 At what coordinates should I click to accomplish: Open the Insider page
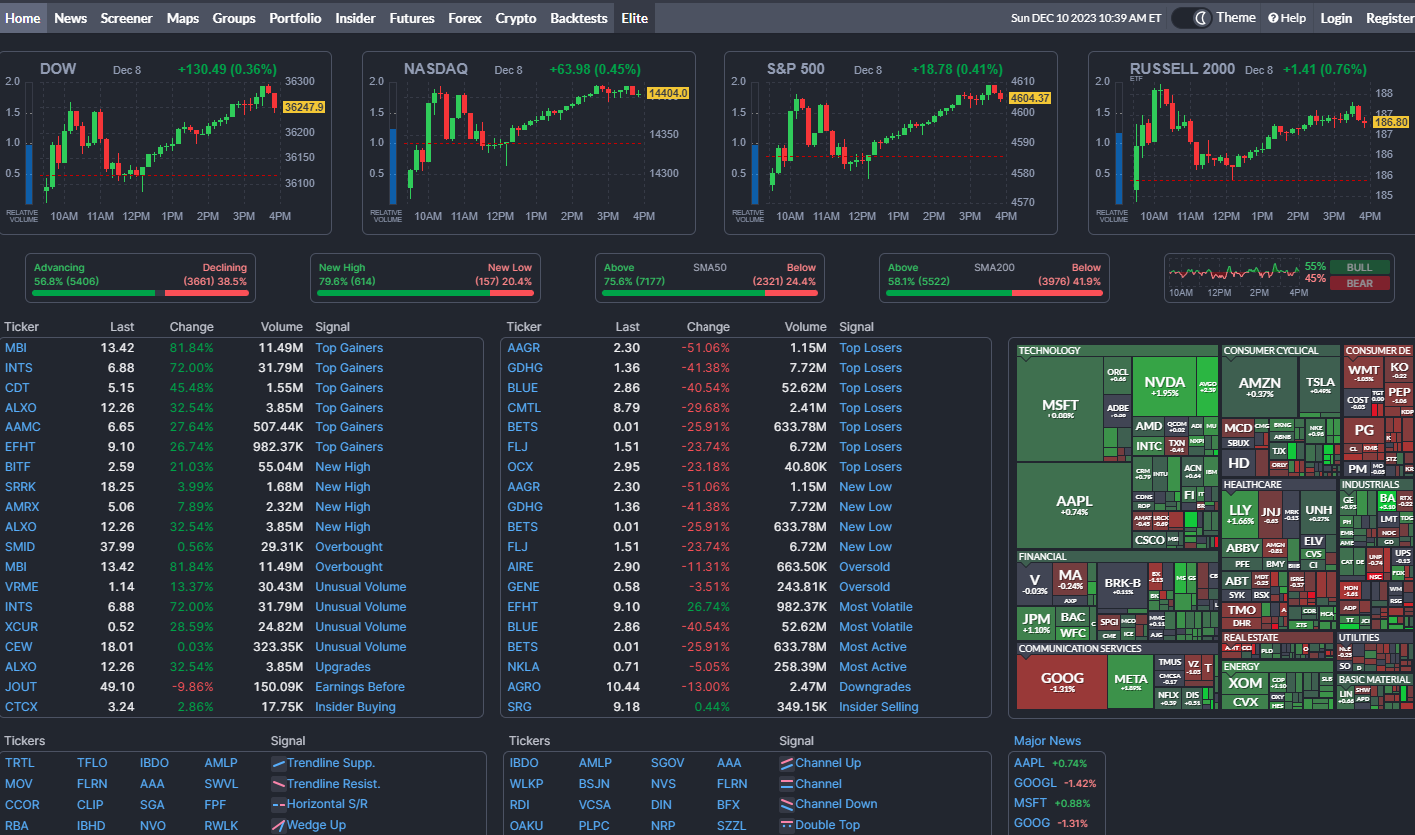click(355, 18)
